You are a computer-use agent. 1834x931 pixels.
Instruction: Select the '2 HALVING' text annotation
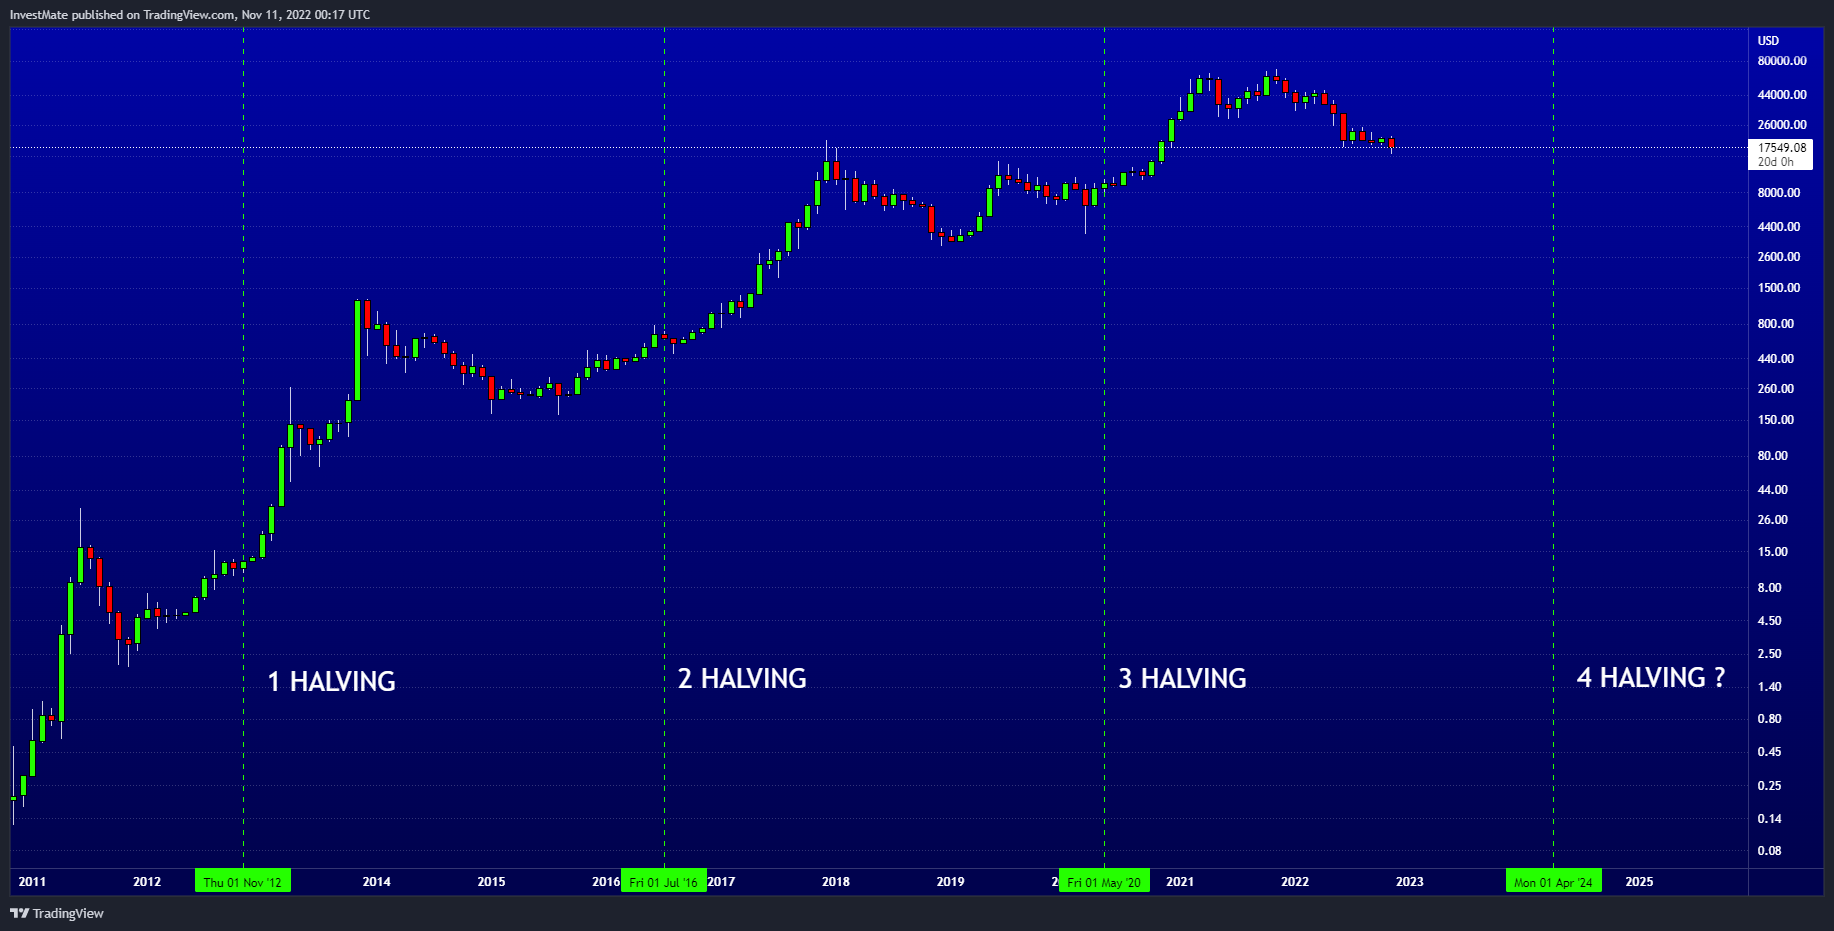(742, 678)
